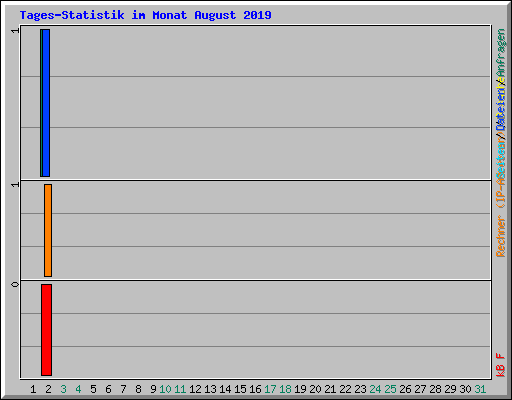Click green day label 10 on the x-axis

(x=165, y=389)
